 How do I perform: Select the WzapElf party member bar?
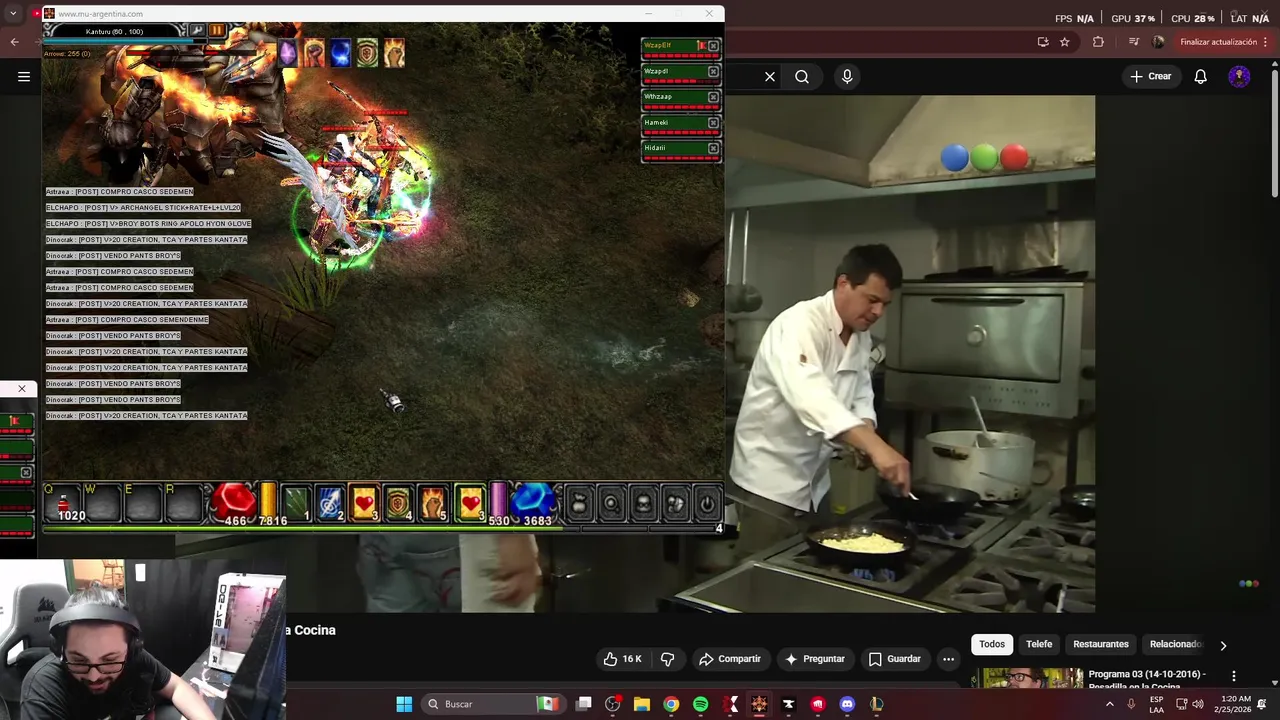[681, 47]
